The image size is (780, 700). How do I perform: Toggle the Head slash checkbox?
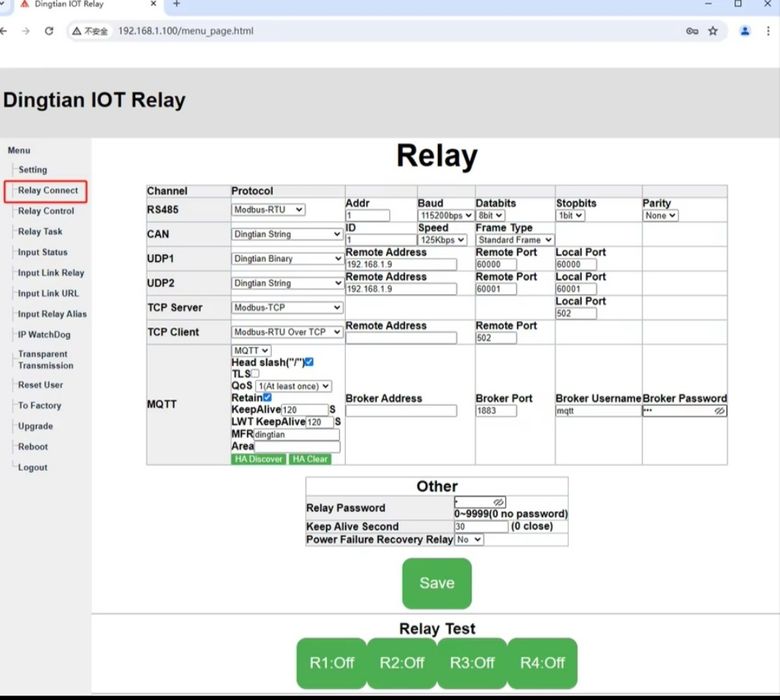(x=309, y=362)
